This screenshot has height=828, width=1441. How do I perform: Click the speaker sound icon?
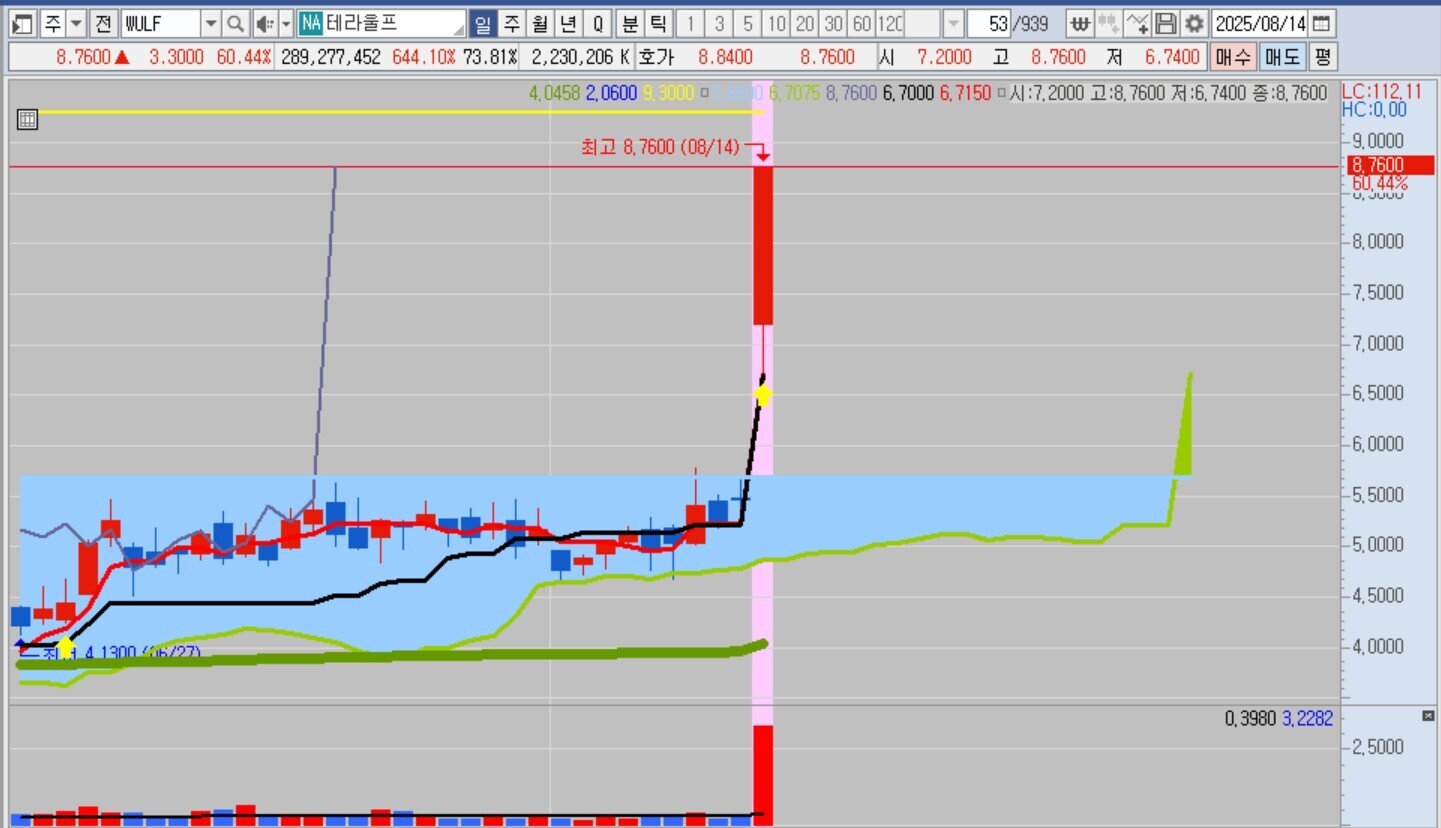tap(264, 23)
